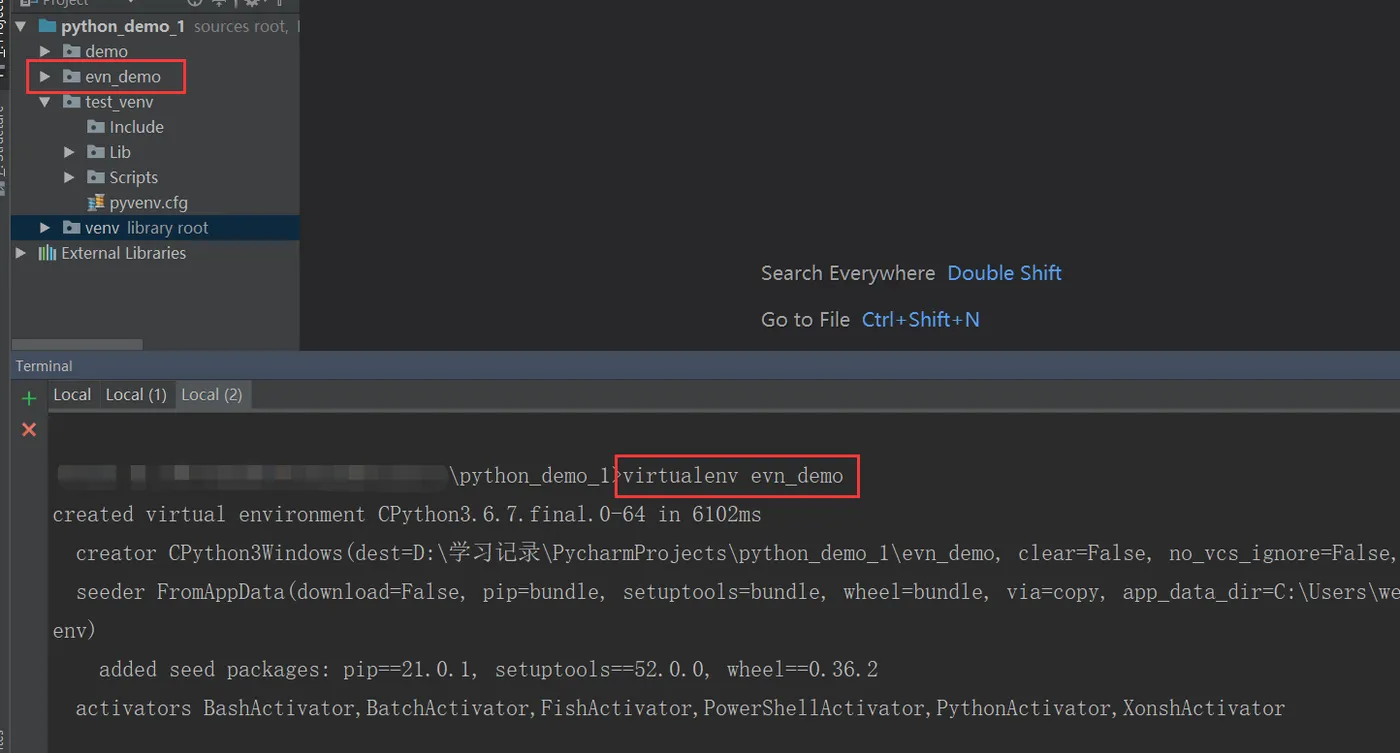Click the External Libraries bars icon
Viewport: 1400px width, 753px height.
(x=47, y=253)
